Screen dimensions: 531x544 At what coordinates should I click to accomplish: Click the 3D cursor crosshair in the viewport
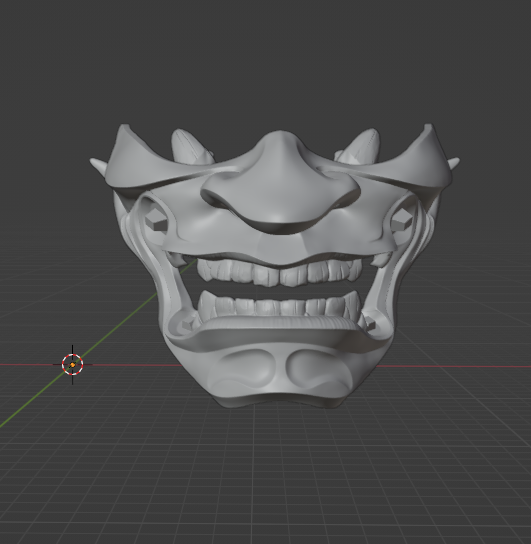[72, 365]
